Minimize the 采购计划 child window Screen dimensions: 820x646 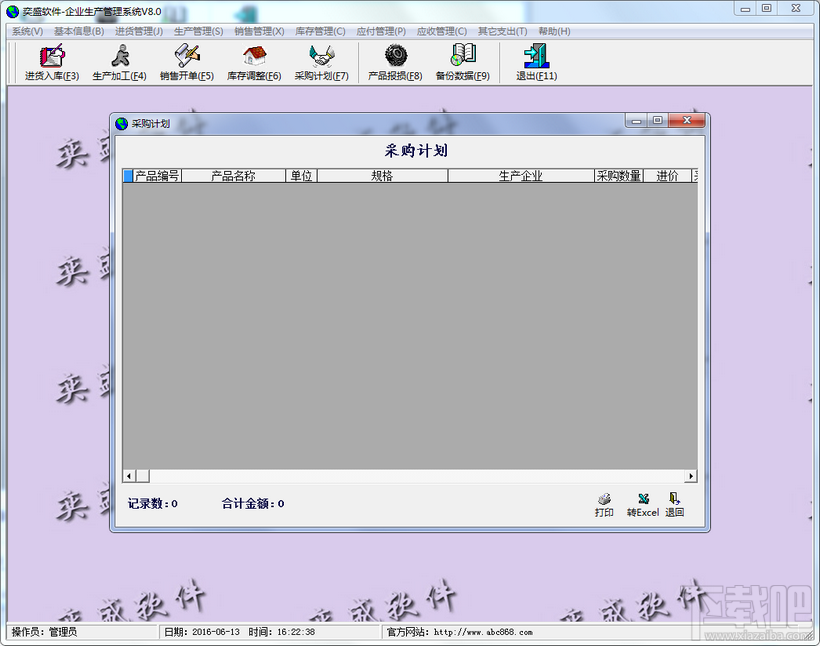pyautogui.click(x=636, y=121)
